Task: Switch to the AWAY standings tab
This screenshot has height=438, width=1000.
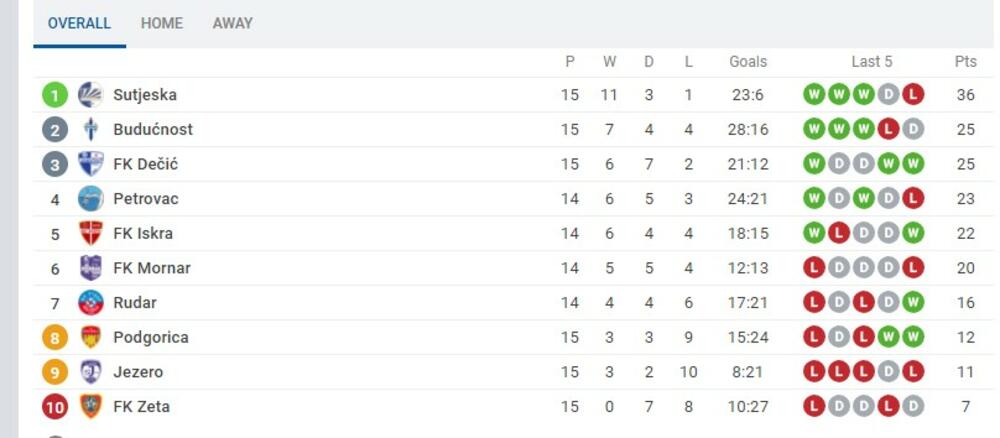Action: click(x=232, y=23)
